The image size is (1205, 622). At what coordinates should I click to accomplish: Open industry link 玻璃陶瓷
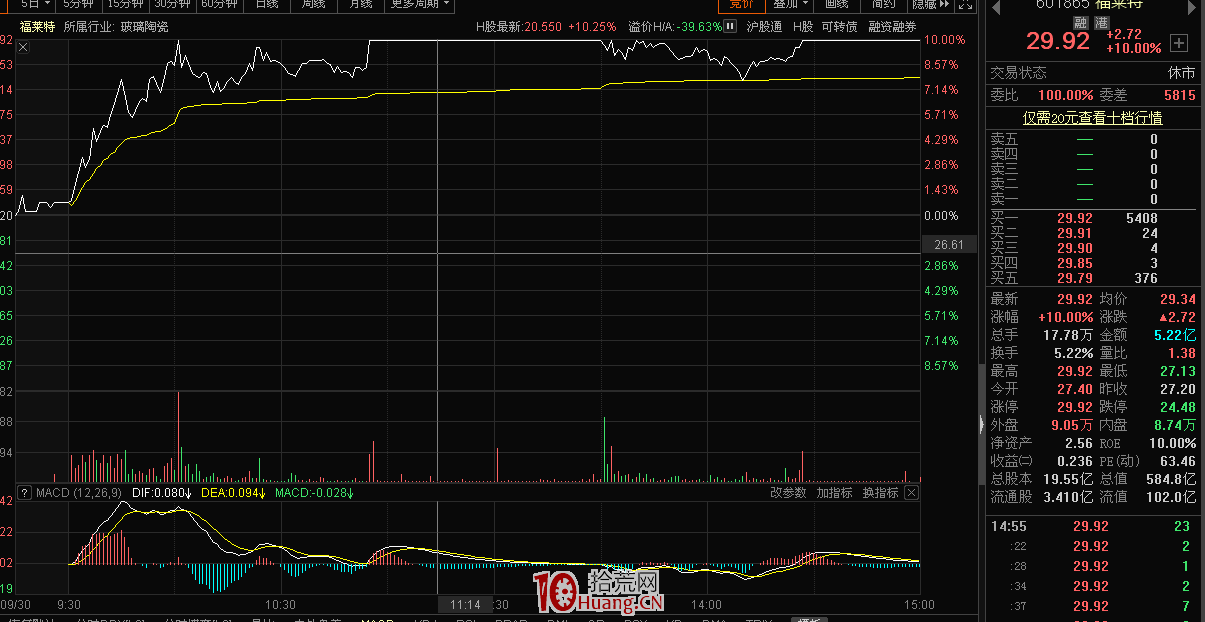(x=144, y=27)
